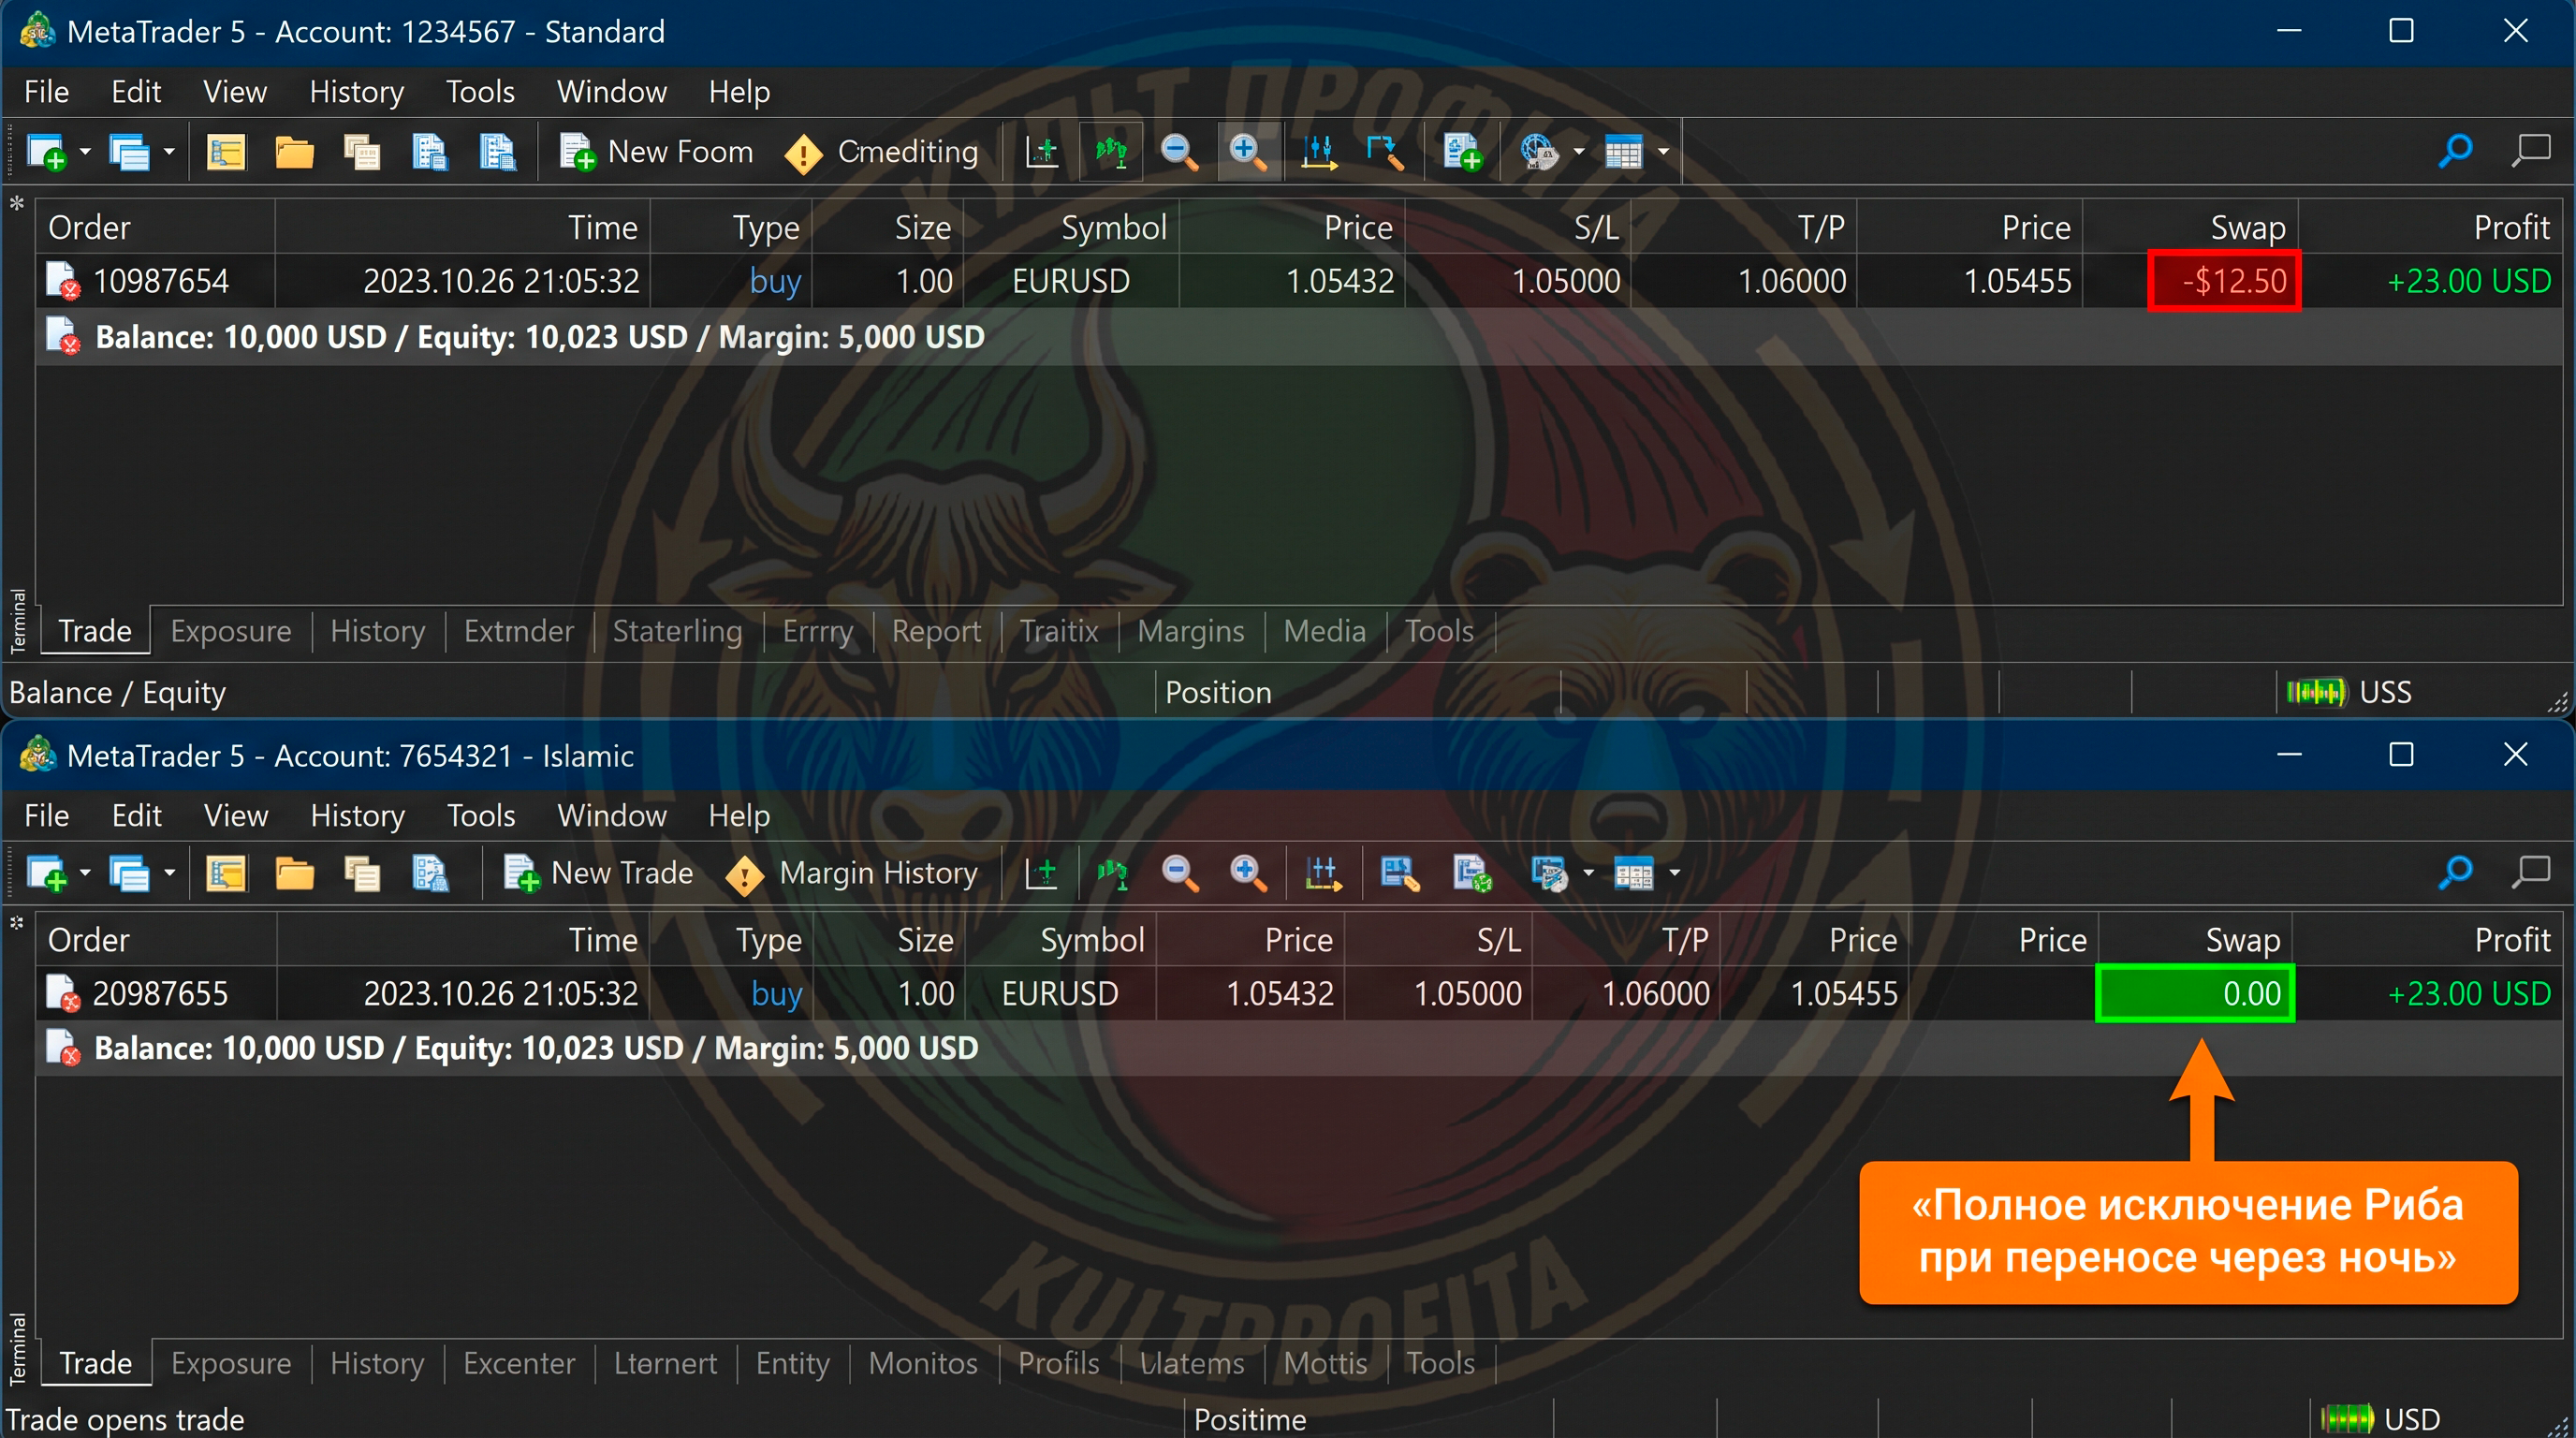
Task: Open search in Islamic account window
Action: (x=2455, y=874)
